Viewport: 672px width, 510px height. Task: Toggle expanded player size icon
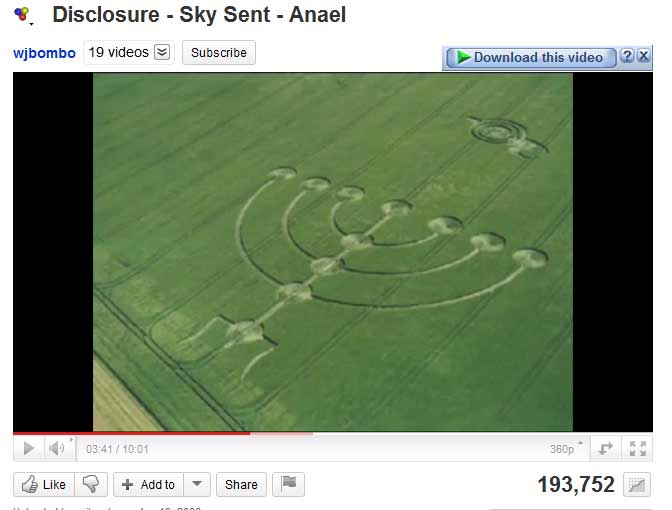[605, 449]
